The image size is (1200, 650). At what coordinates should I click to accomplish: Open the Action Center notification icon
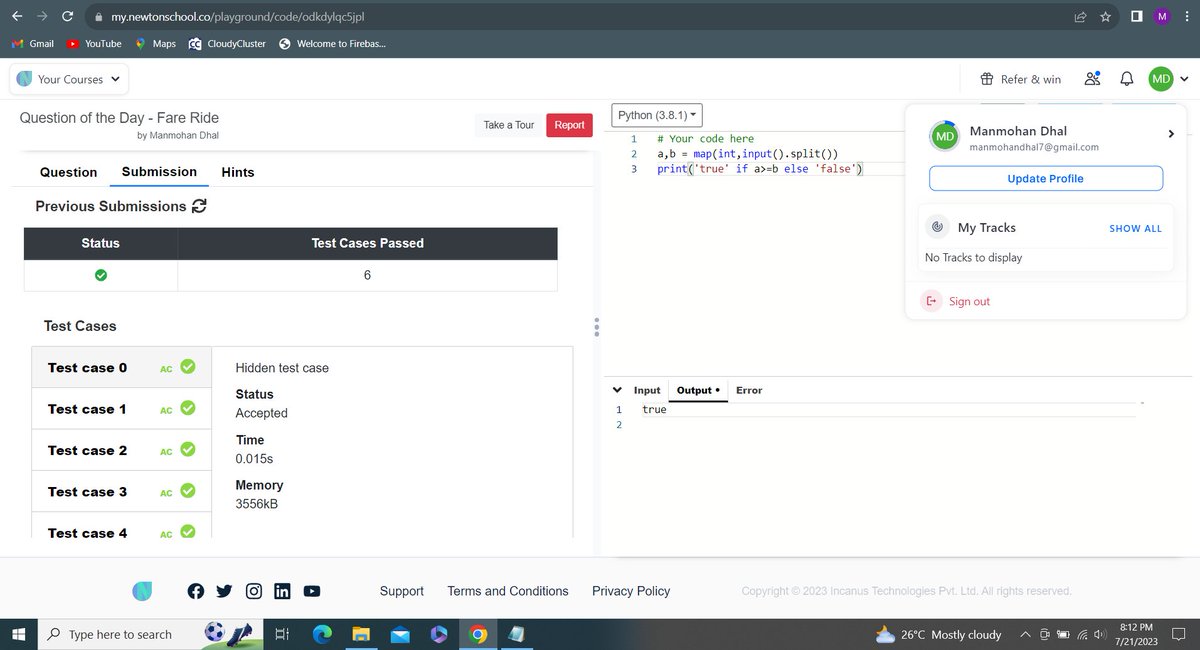[x=1181, y=634]
